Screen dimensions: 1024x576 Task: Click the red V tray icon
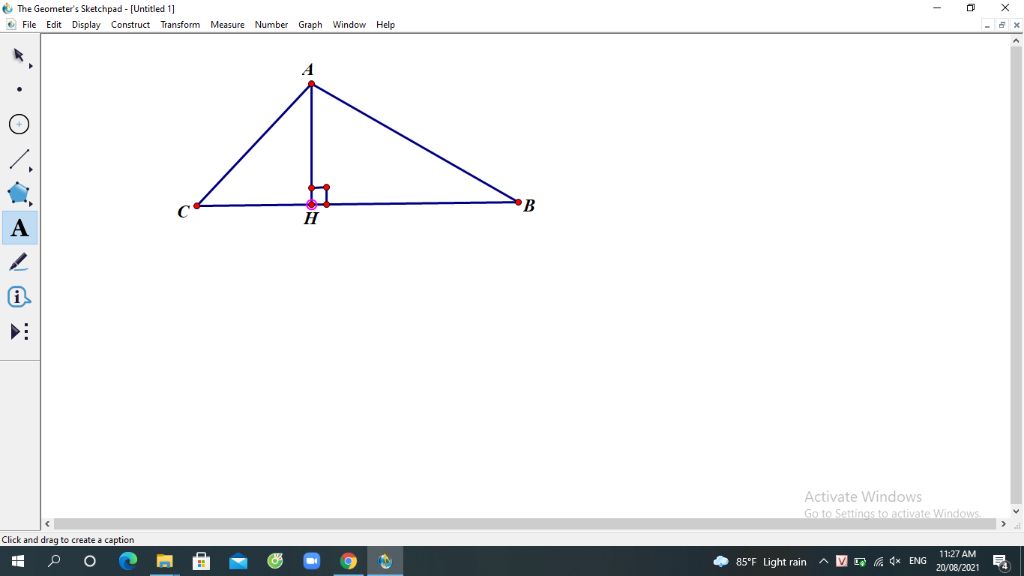coord(842,562)
